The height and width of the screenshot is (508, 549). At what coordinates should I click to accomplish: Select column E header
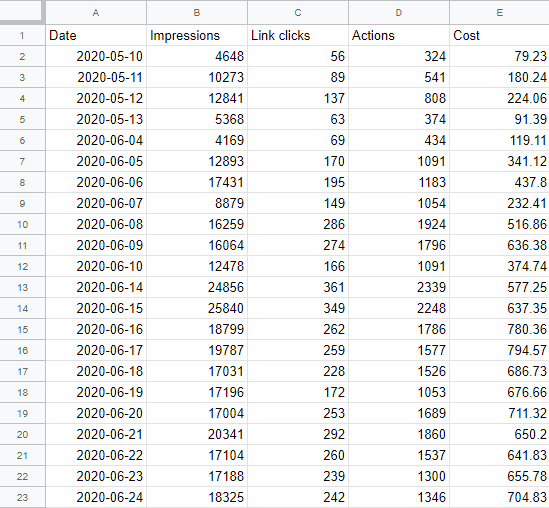499,13
